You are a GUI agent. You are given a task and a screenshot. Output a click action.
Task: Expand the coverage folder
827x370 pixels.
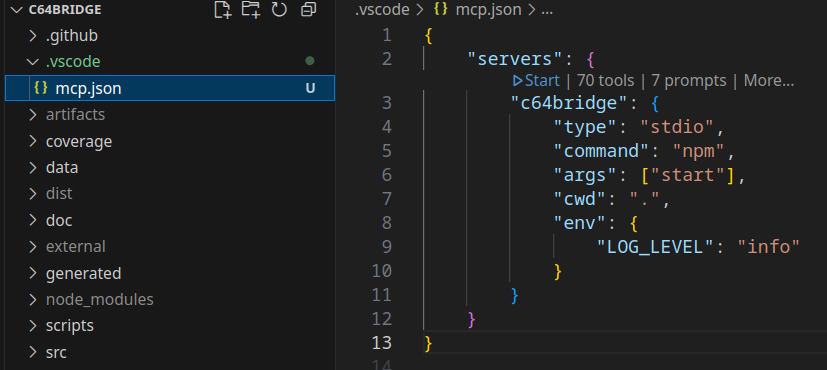click(33, 141)
